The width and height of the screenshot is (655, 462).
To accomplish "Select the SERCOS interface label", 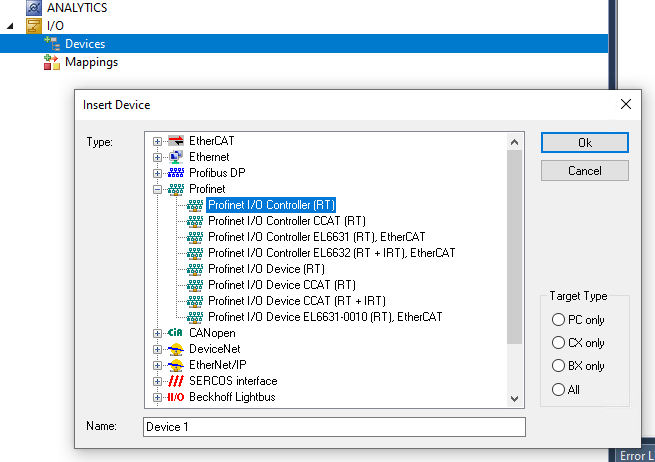I will [233, 381].
